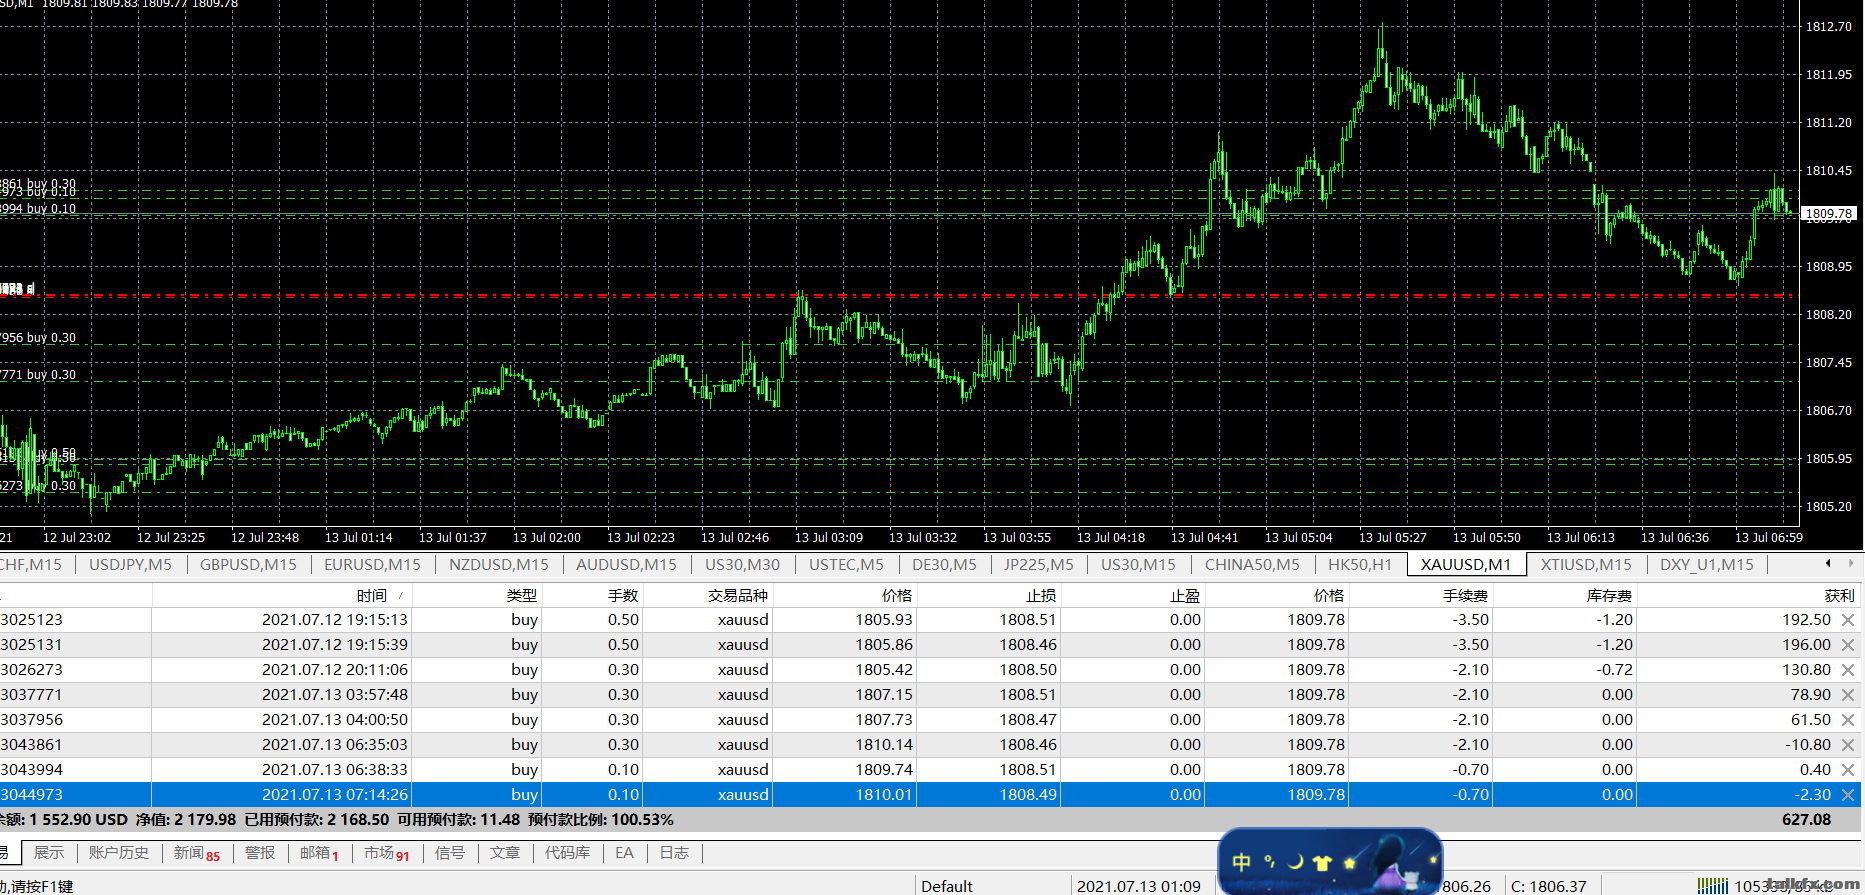Click connection status bars icon in status bar
This screenshot has height=895, width=1865.
coord(1713,886)
